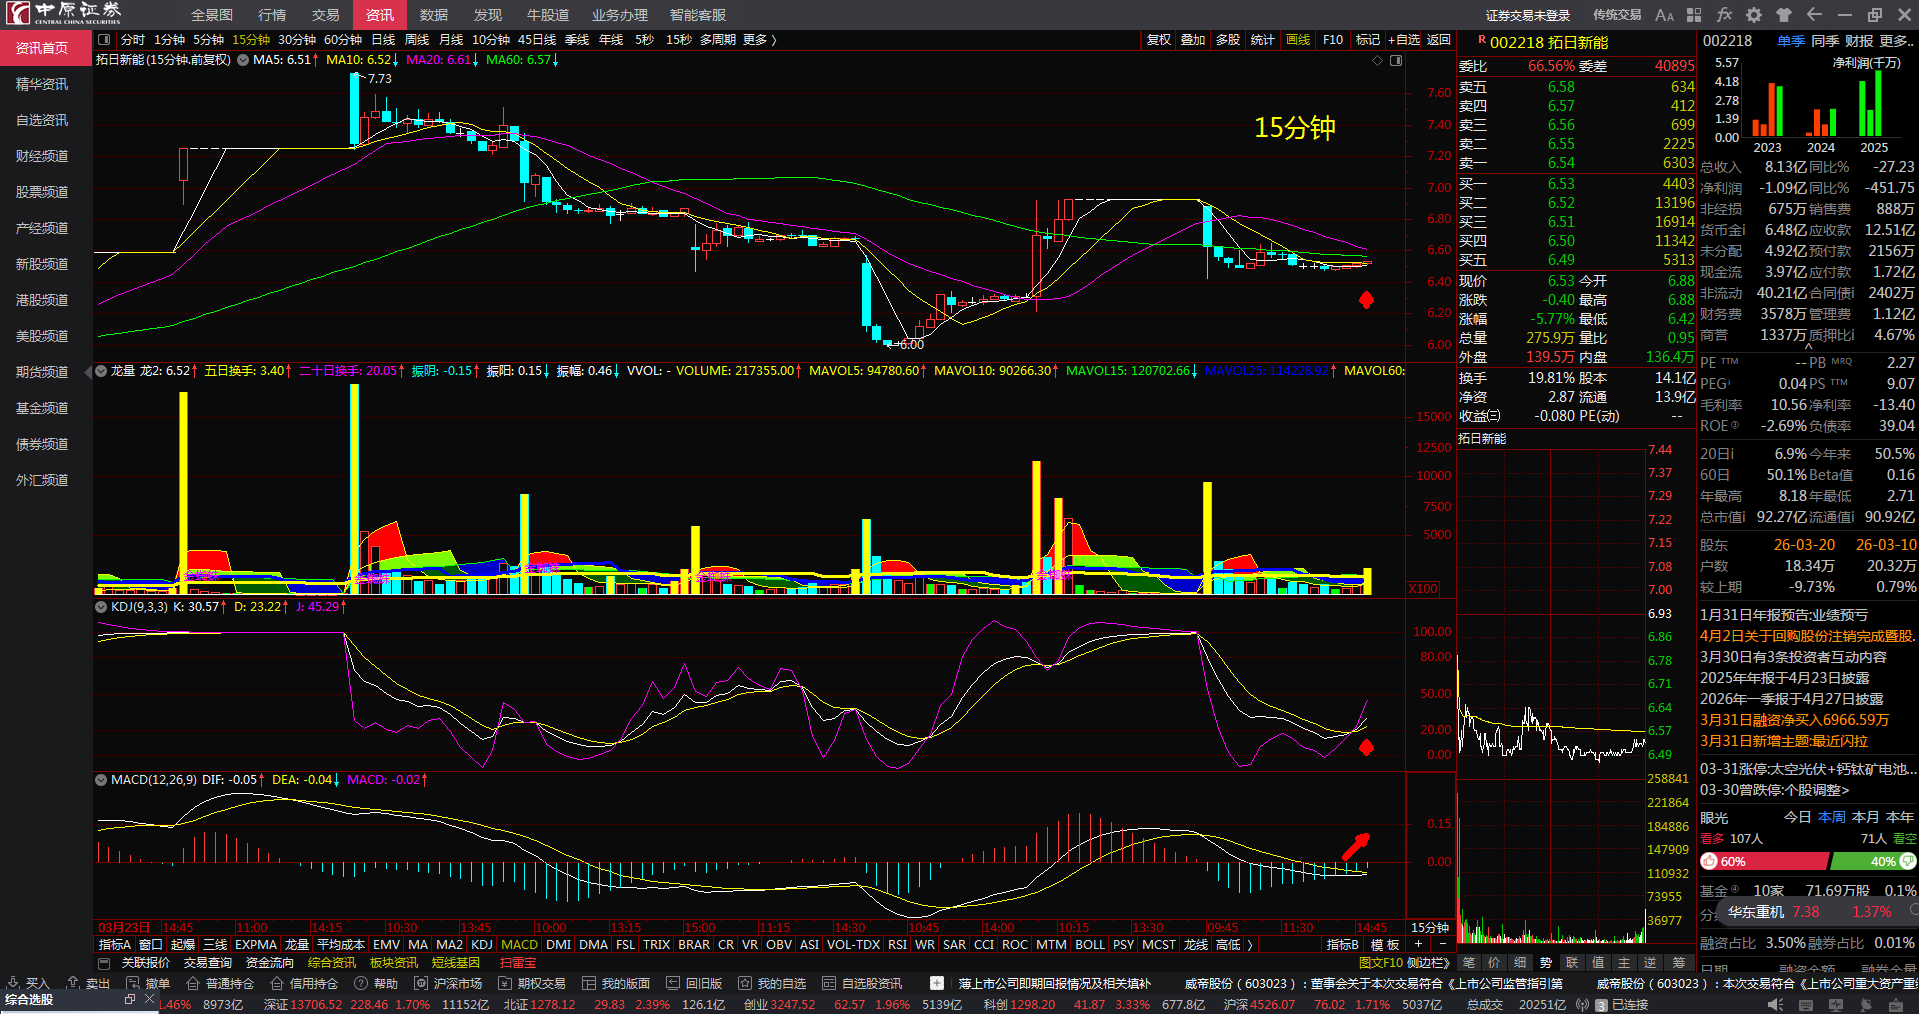Open the layout grid icon in title bar
The image size is (1919, 1014).
[x=1694, y=15]
